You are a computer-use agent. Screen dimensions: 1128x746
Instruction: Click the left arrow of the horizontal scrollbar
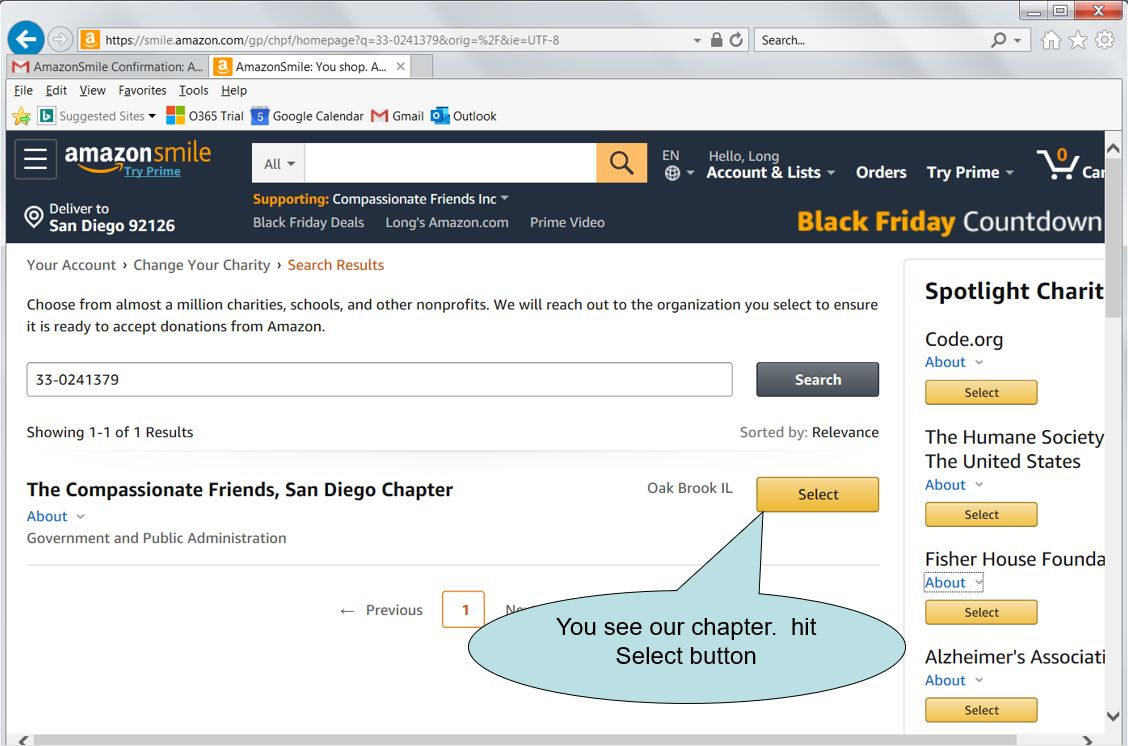pos(23,740)
